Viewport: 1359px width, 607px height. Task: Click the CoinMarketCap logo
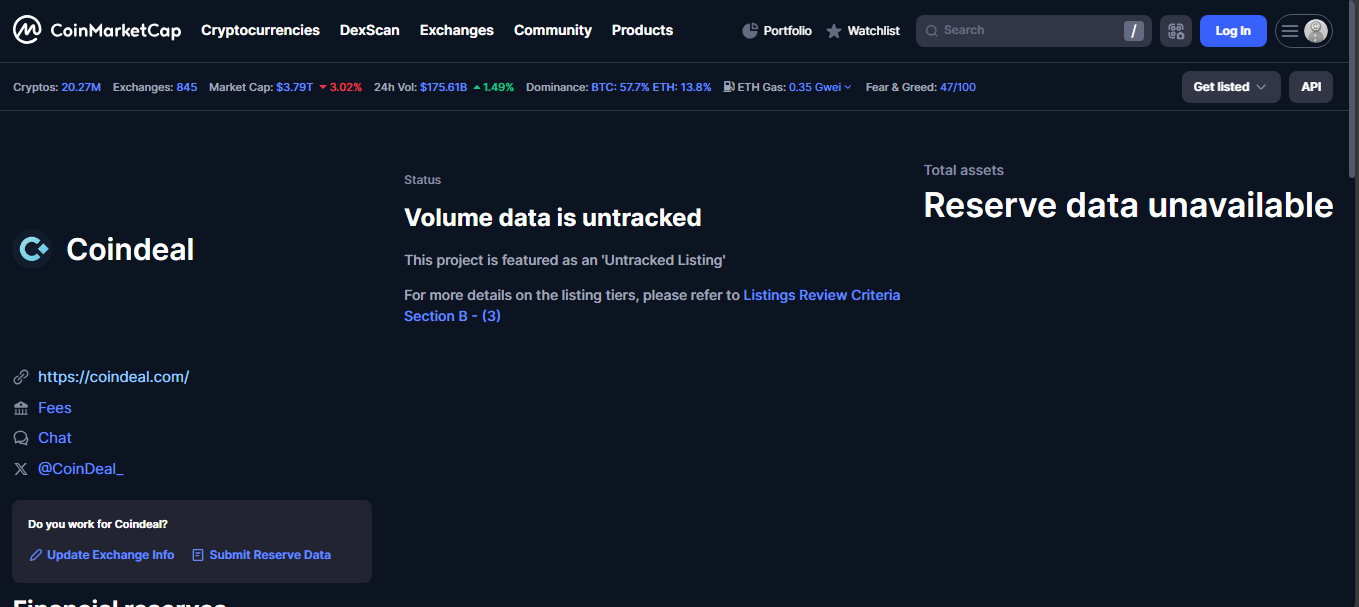point(97,31)
